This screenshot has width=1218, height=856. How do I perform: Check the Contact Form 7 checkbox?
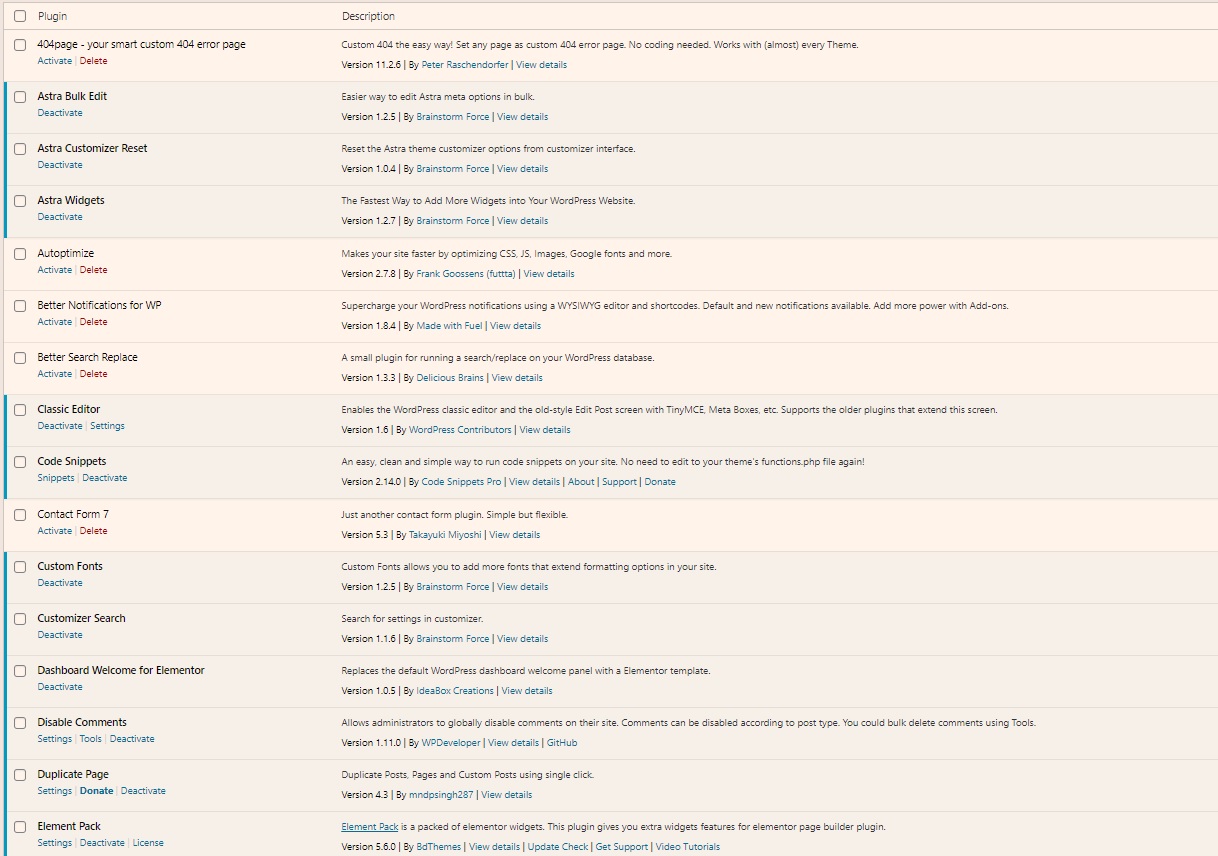pyautogui.click(x=20, y=515)
